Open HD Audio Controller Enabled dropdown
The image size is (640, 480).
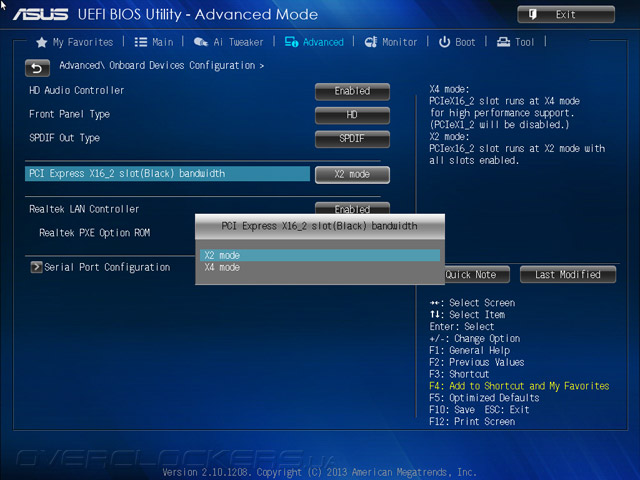[x=352, y=91]
